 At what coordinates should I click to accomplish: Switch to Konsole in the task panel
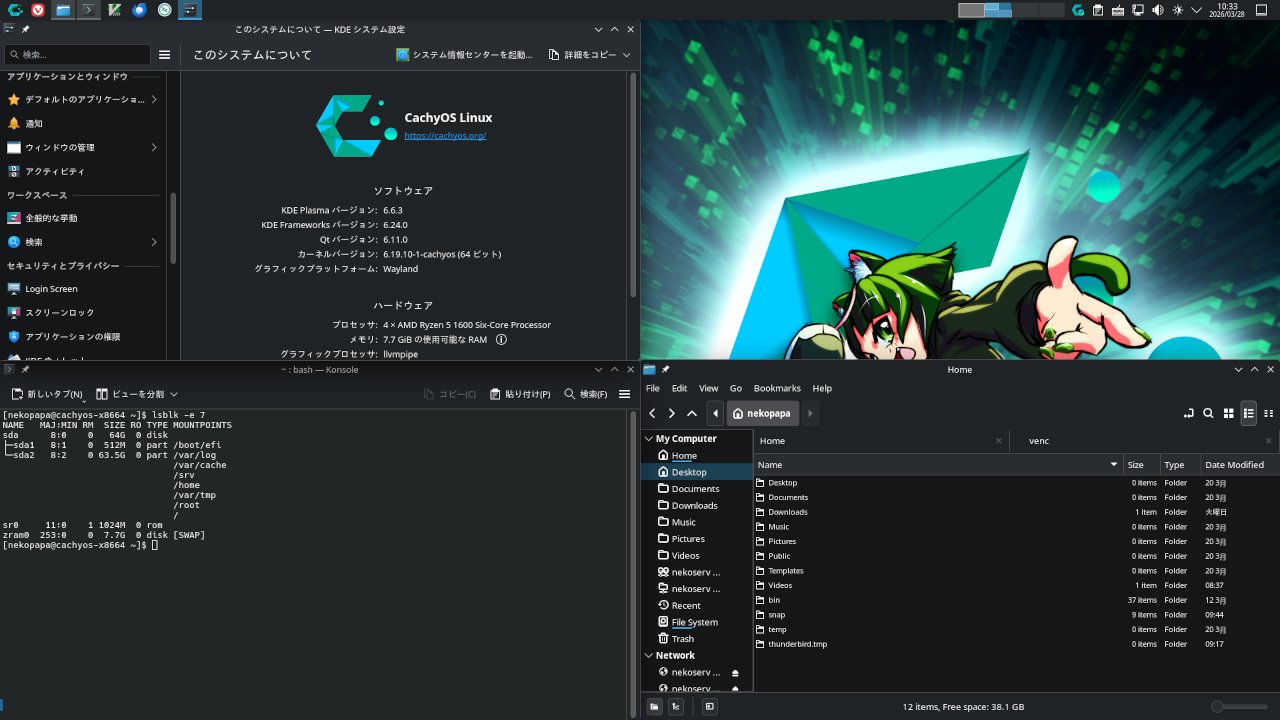(89, 10)
